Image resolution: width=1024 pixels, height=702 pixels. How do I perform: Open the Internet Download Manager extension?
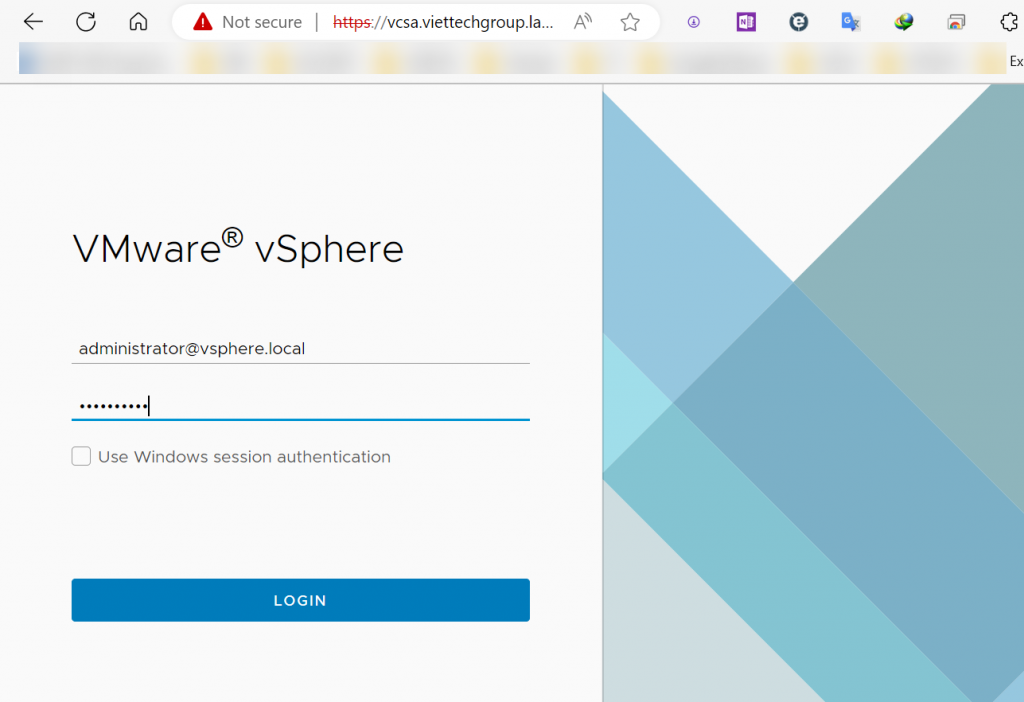pyautogui.click(x=904, y=22)
